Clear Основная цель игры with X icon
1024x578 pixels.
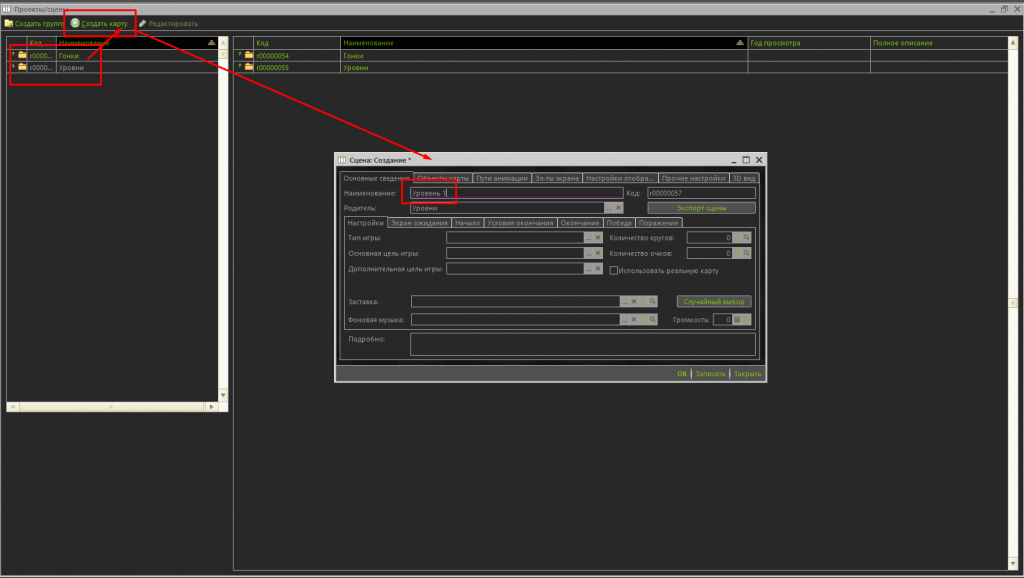point(598,253)
